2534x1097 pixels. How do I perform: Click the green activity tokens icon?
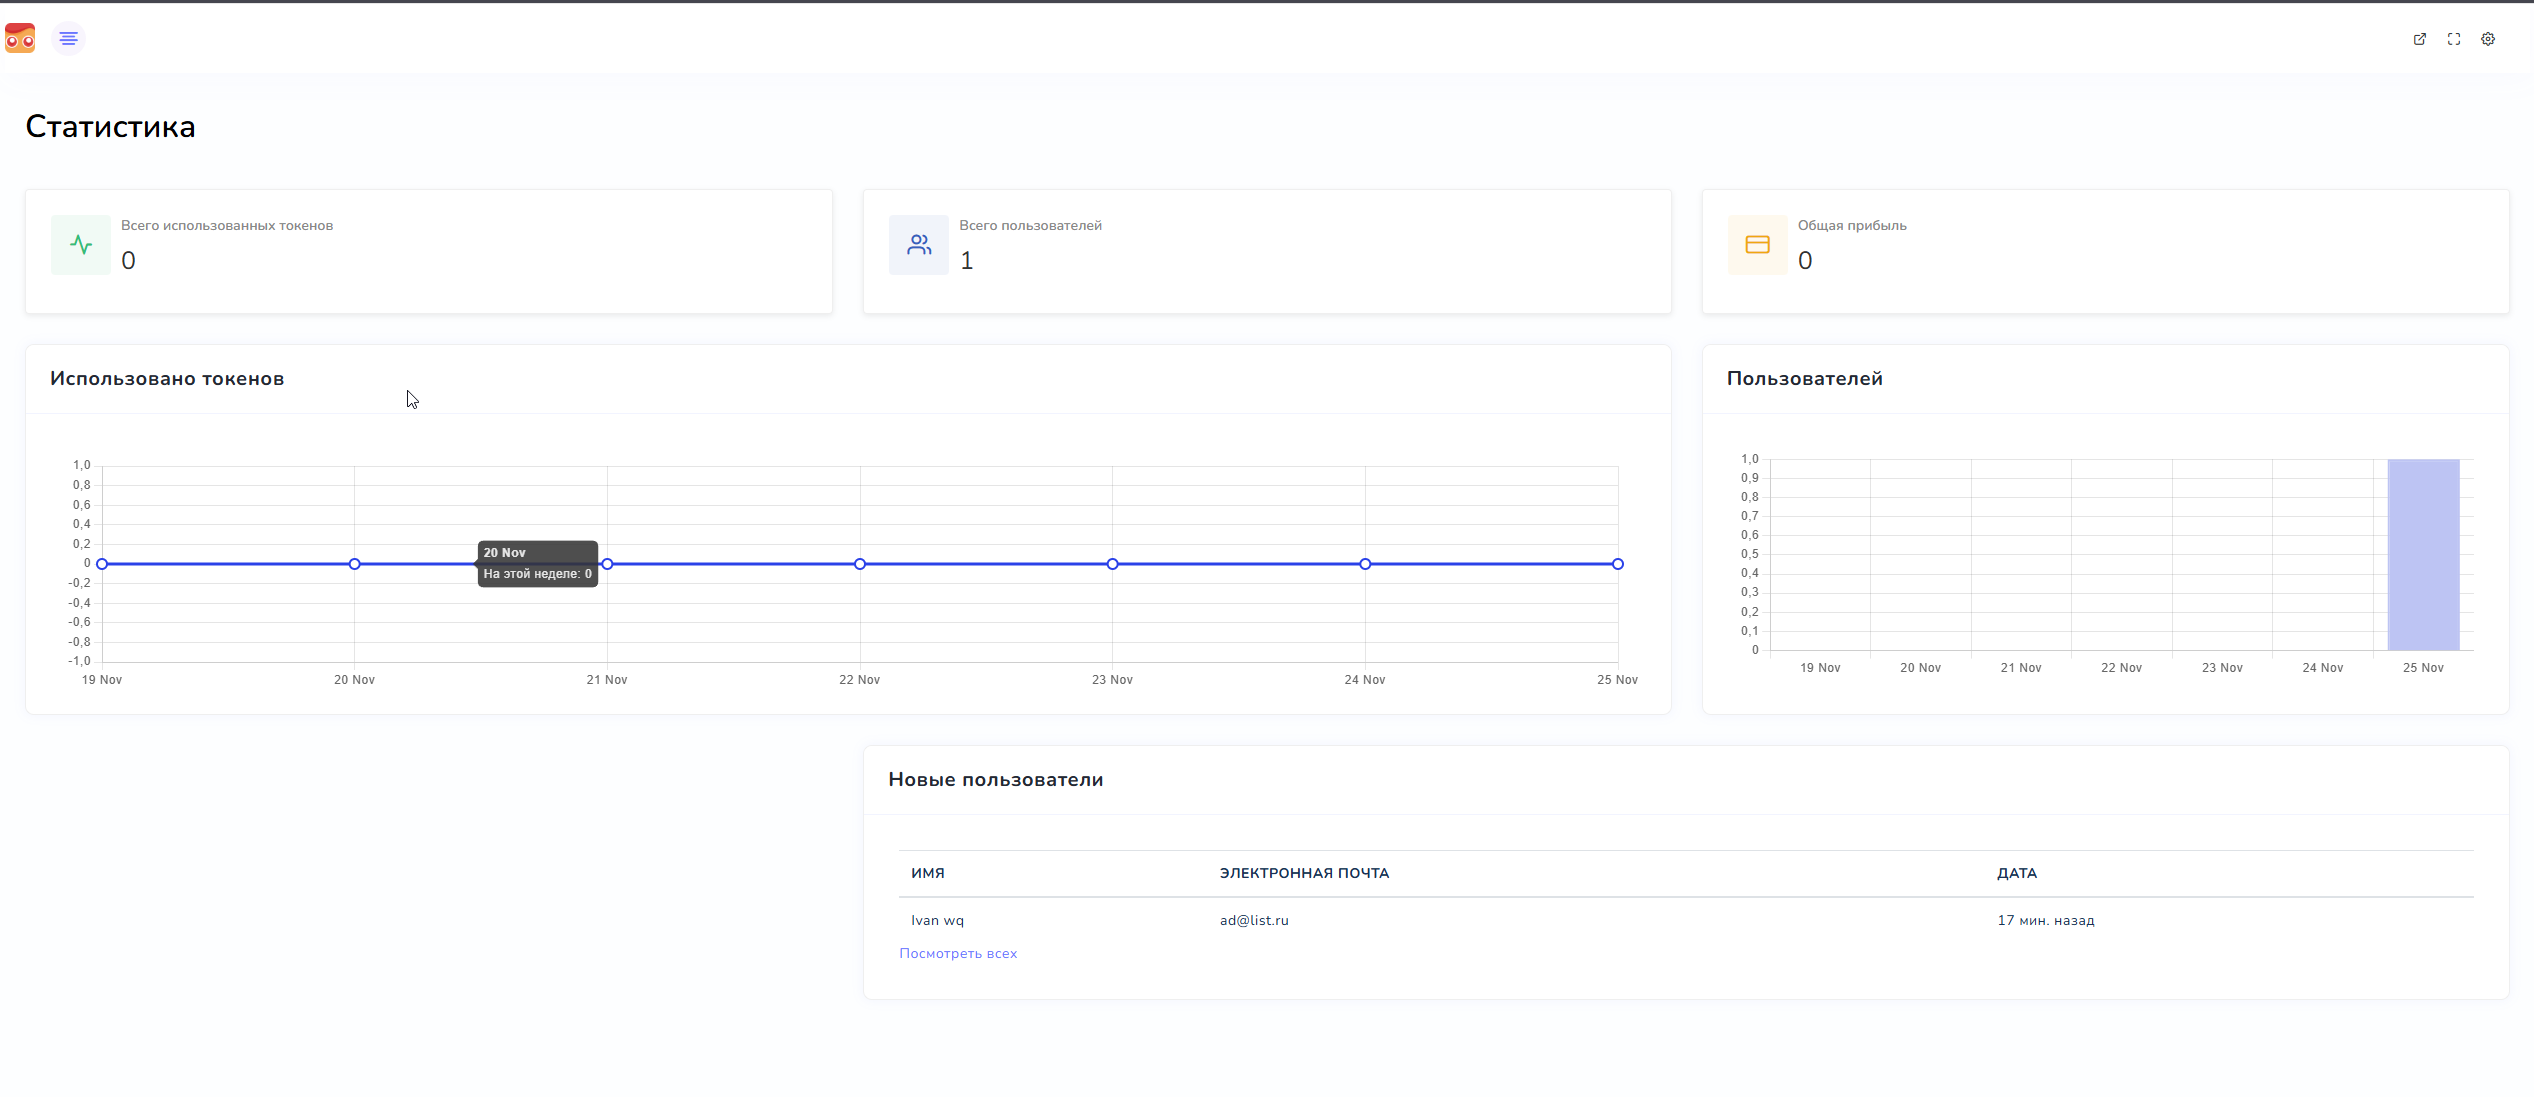[x=81, y=244]
